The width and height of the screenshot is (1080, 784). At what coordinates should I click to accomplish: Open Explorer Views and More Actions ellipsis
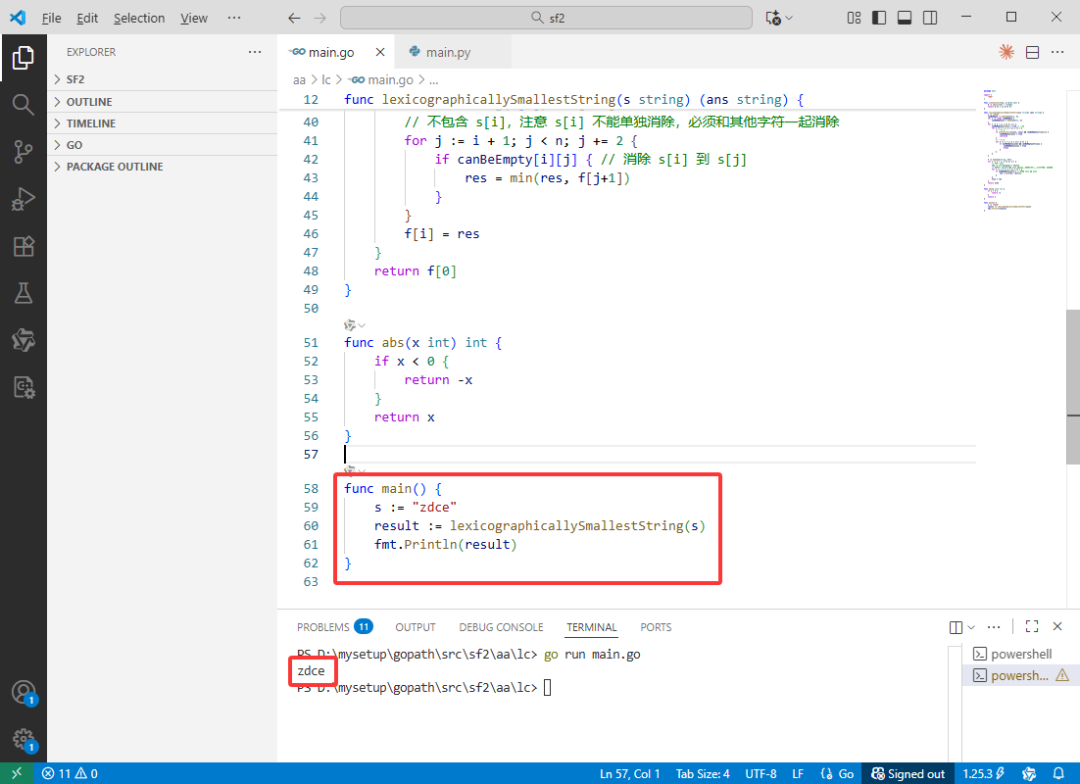tap(255, 52)
